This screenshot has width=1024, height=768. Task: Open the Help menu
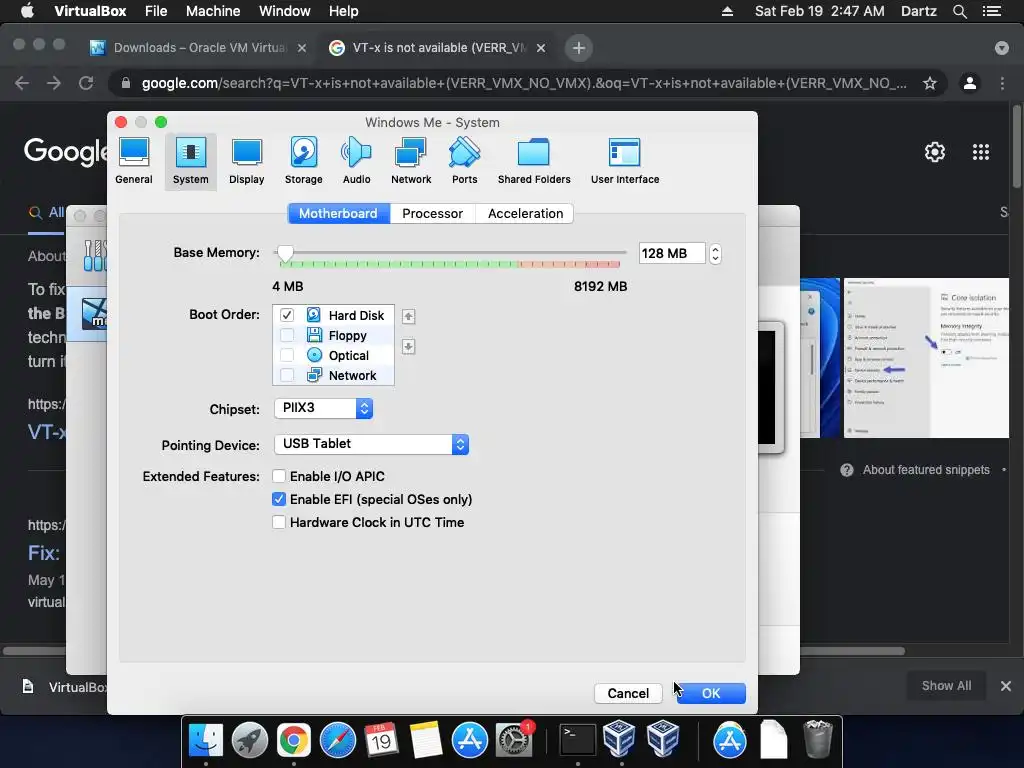pyautogui.click(x=344, y=11)
